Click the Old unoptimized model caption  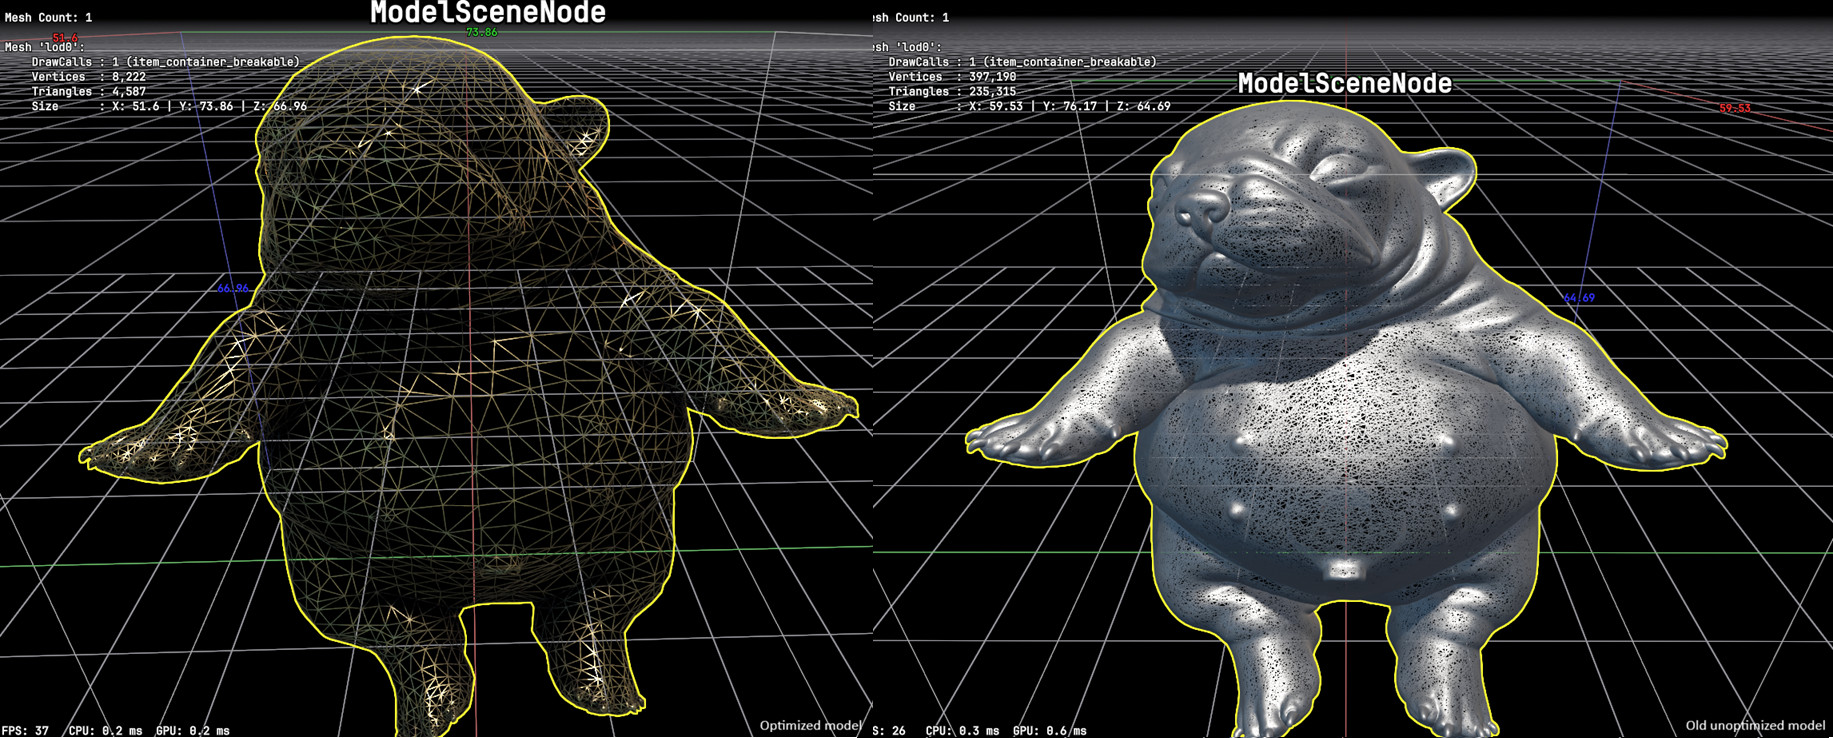pyautogui.click(x=1754, y=726)
